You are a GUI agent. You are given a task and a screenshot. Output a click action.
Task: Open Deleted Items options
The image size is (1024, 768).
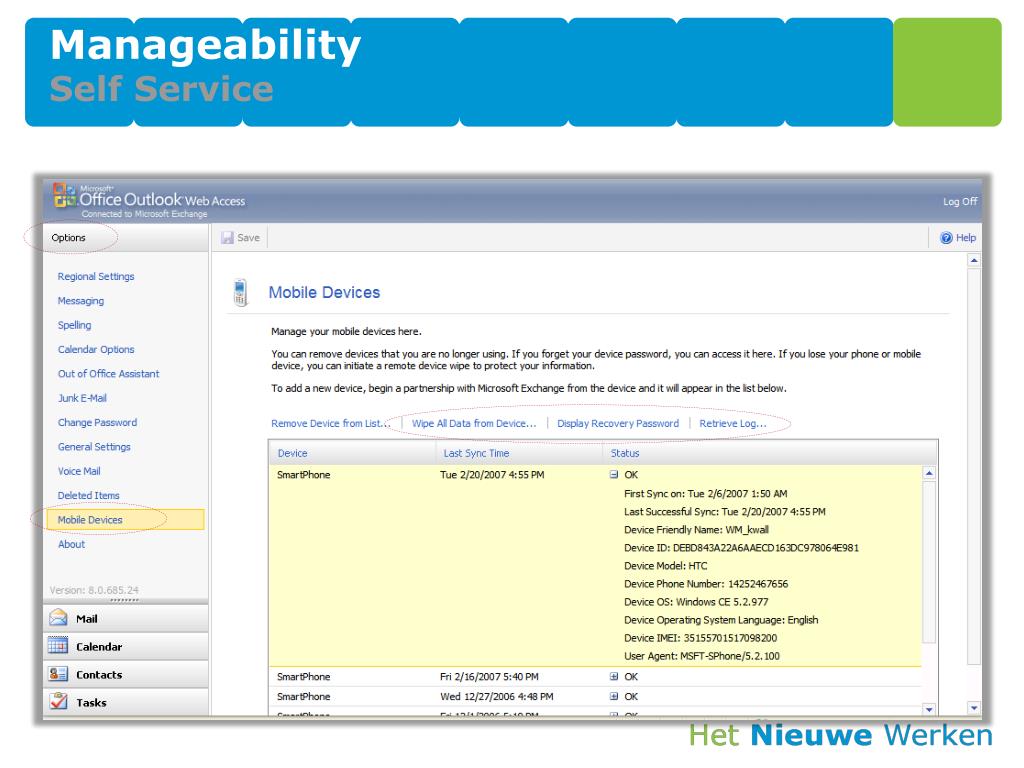[x=89, y=495]
